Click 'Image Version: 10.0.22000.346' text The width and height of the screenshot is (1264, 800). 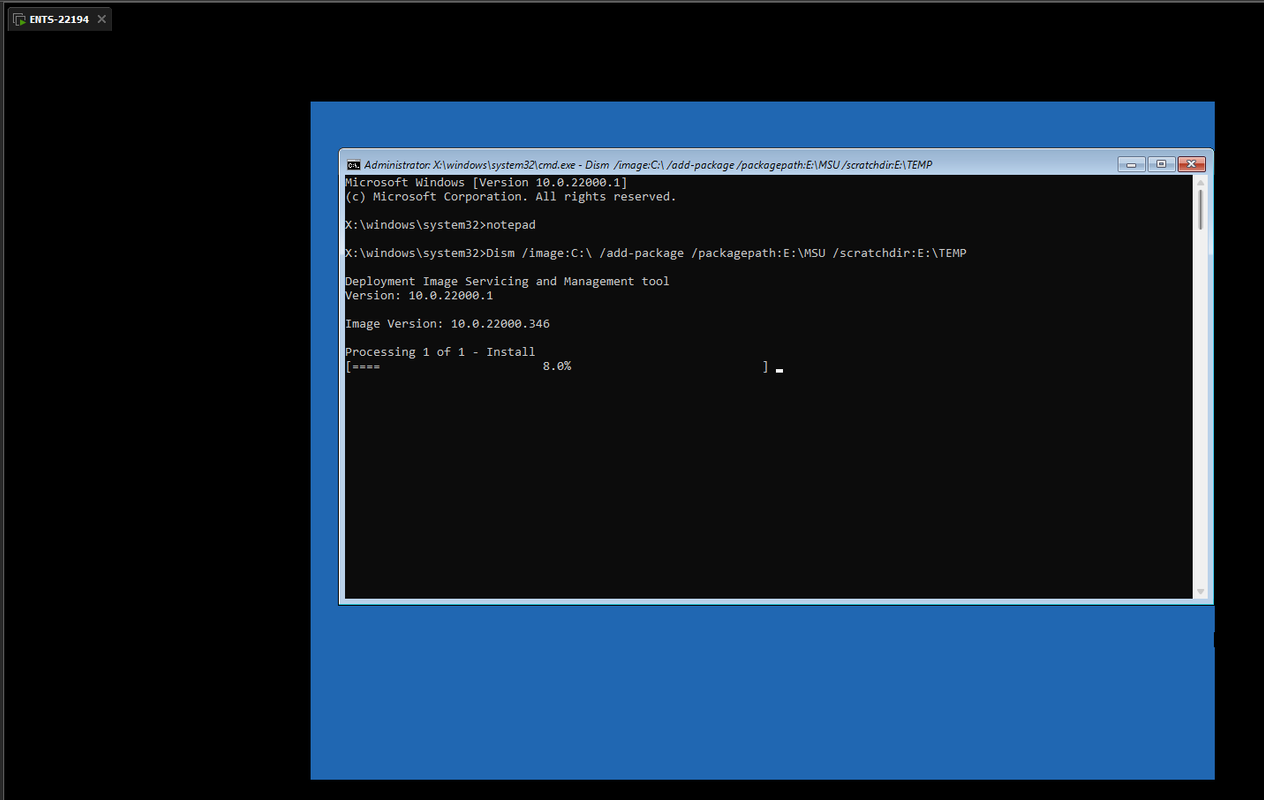[447, 324]
